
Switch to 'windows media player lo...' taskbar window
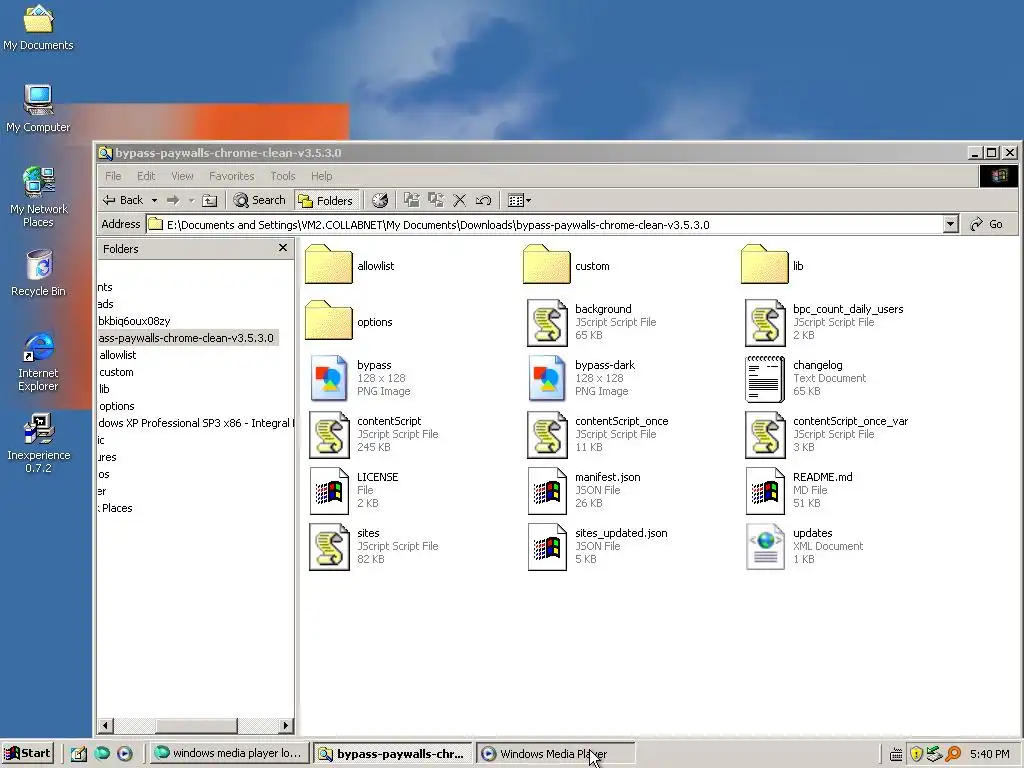point(228,754)
